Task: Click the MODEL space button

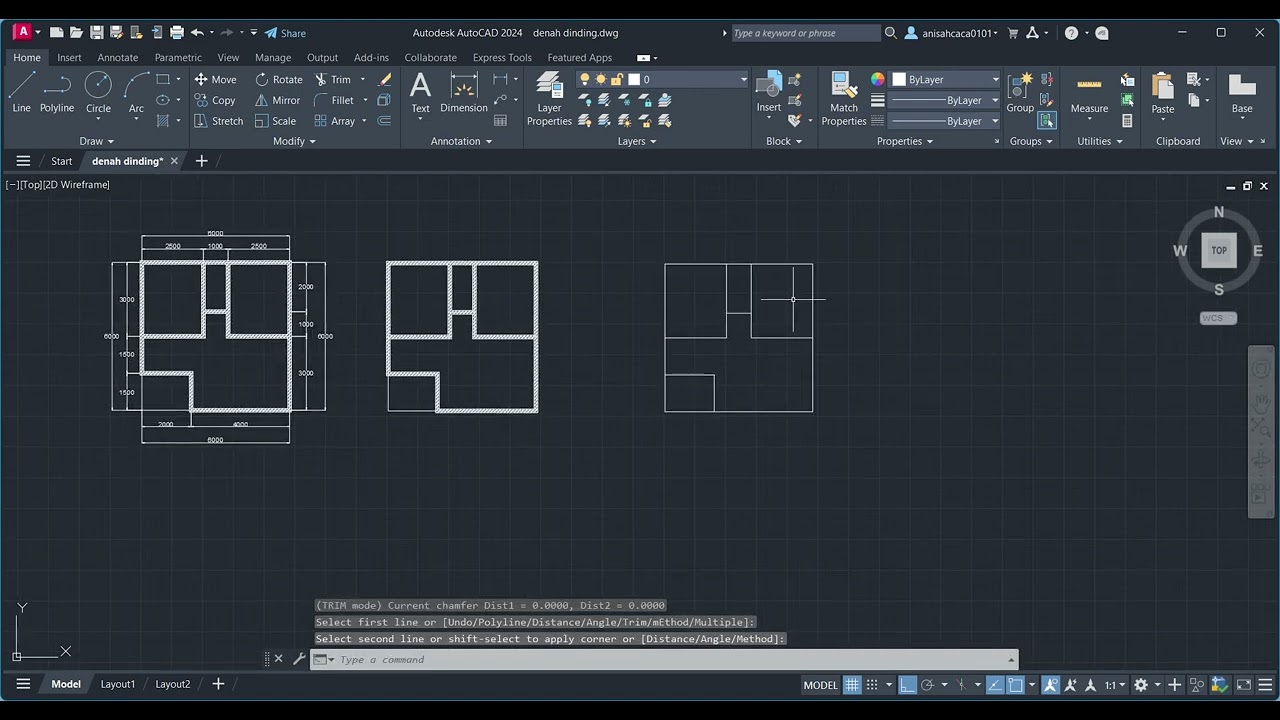Action: coord(820,685)
